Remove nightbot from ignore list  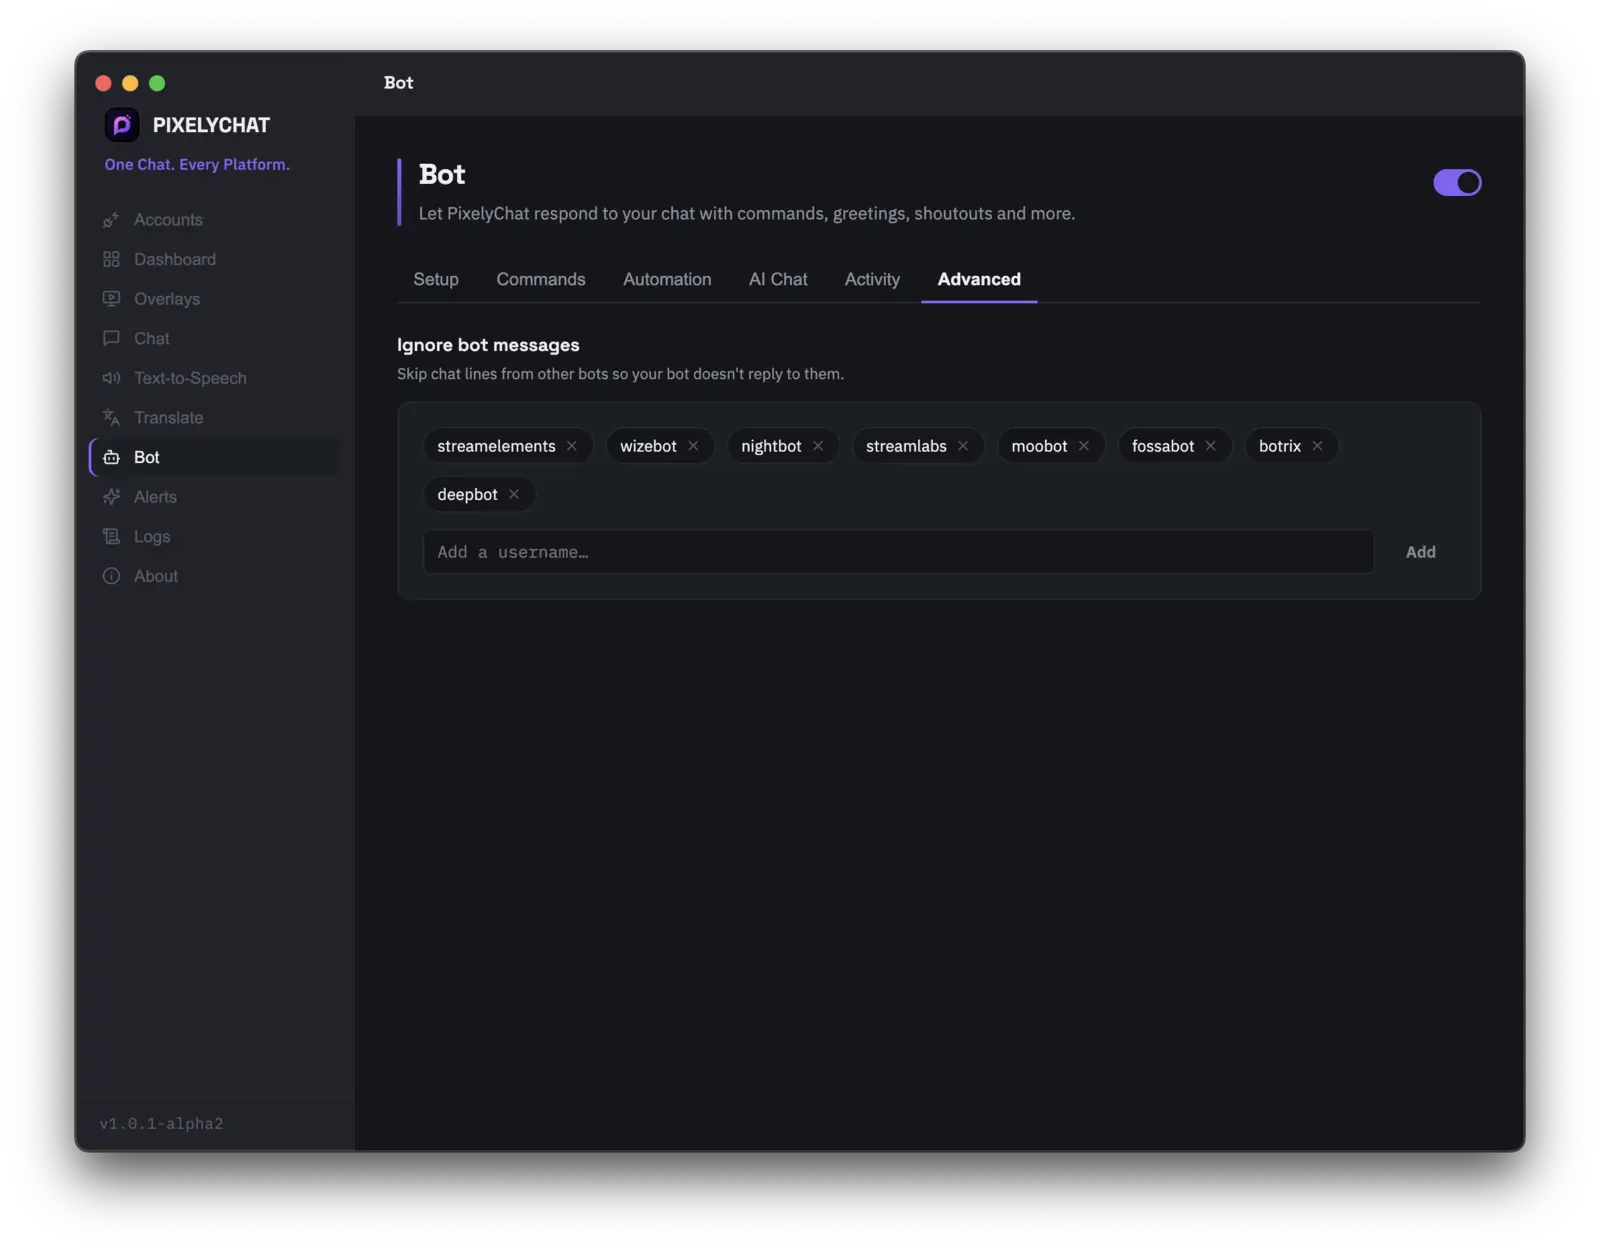pos(818,446)
